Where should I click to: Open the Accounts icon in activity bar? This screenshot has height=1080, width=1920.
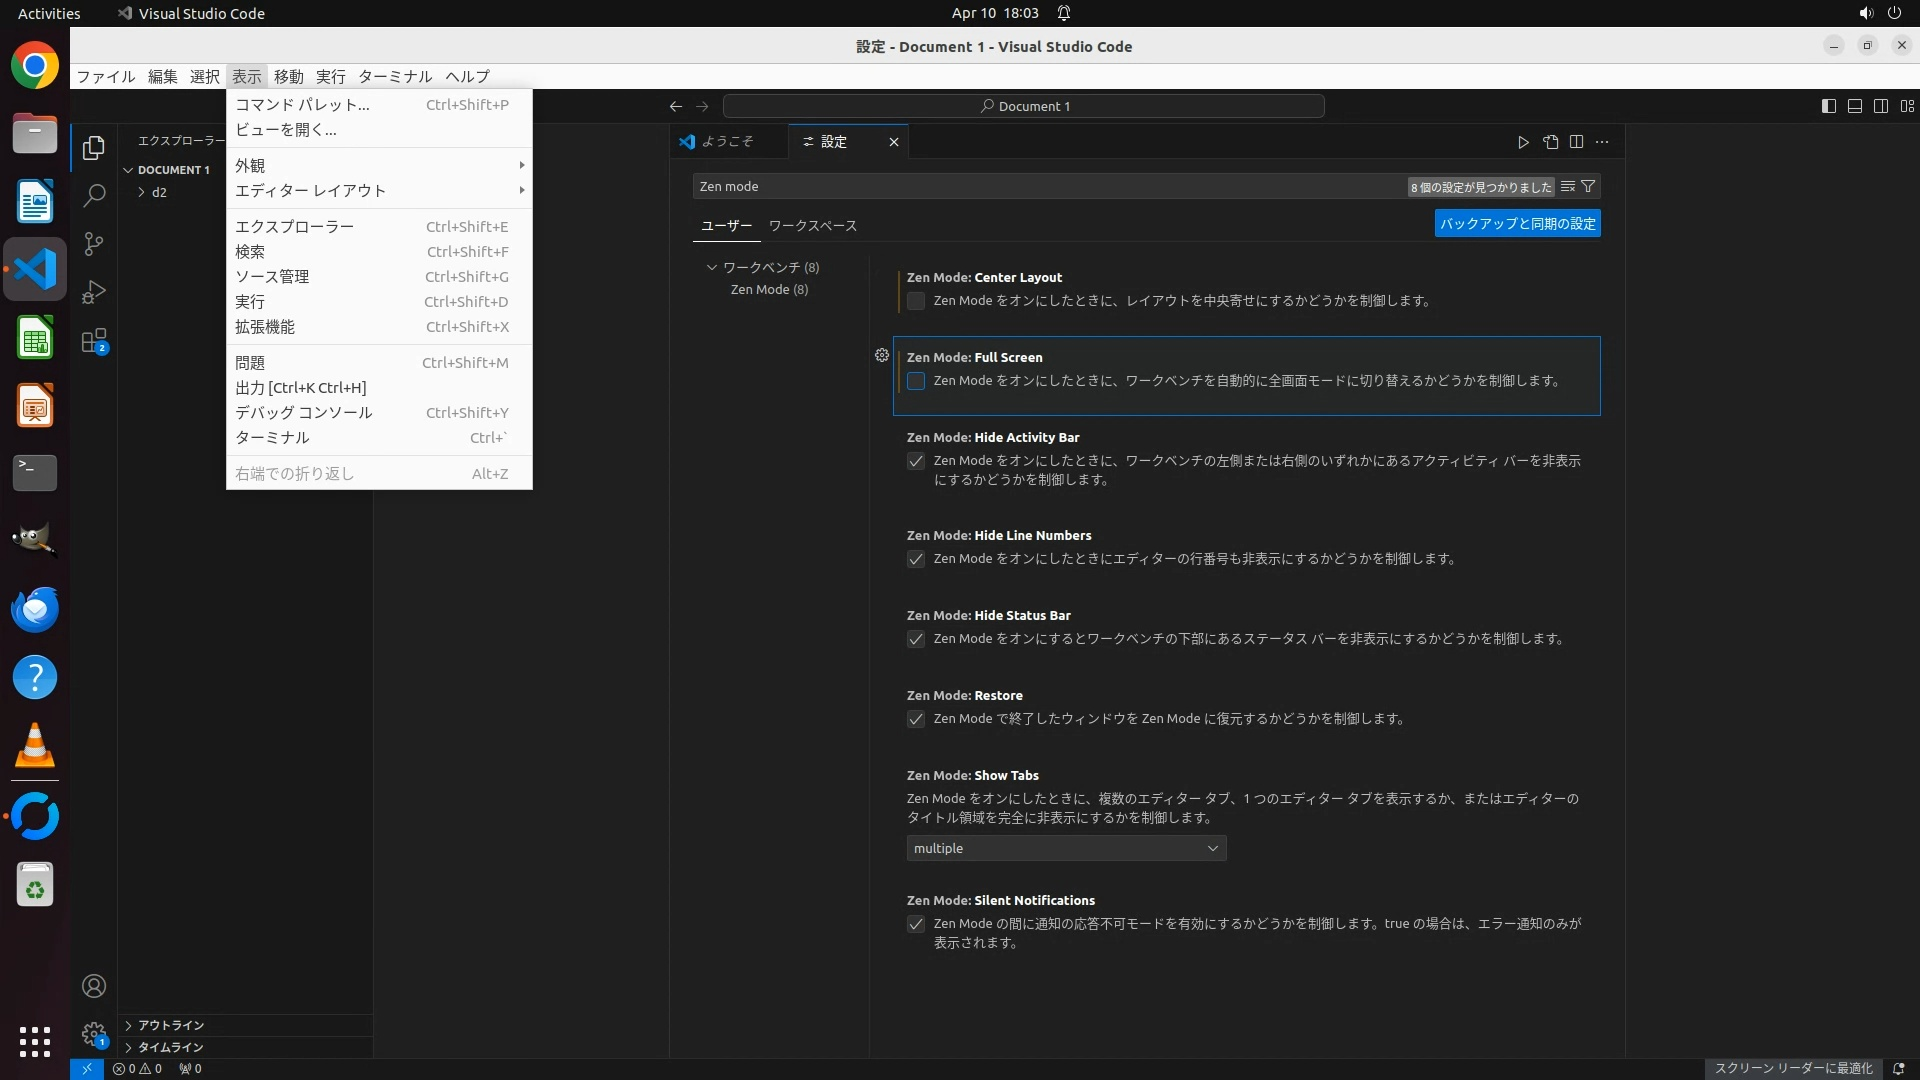pyautogui.click(x=94, y=986)
